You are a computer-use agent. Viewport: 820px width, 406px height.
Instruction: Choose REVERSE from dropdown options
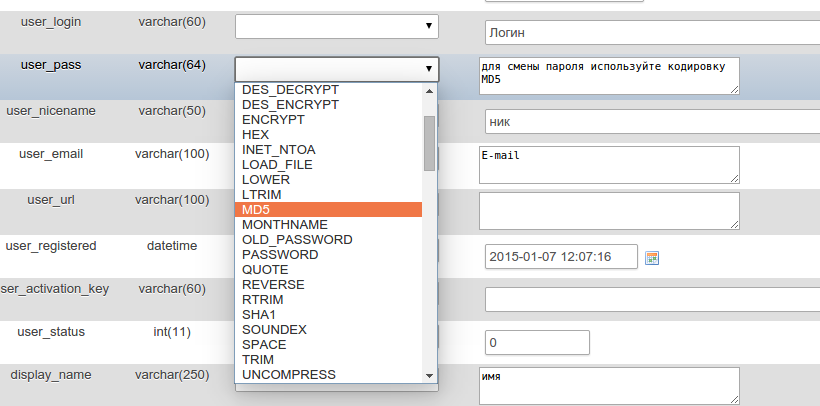(x=328, y=284)
